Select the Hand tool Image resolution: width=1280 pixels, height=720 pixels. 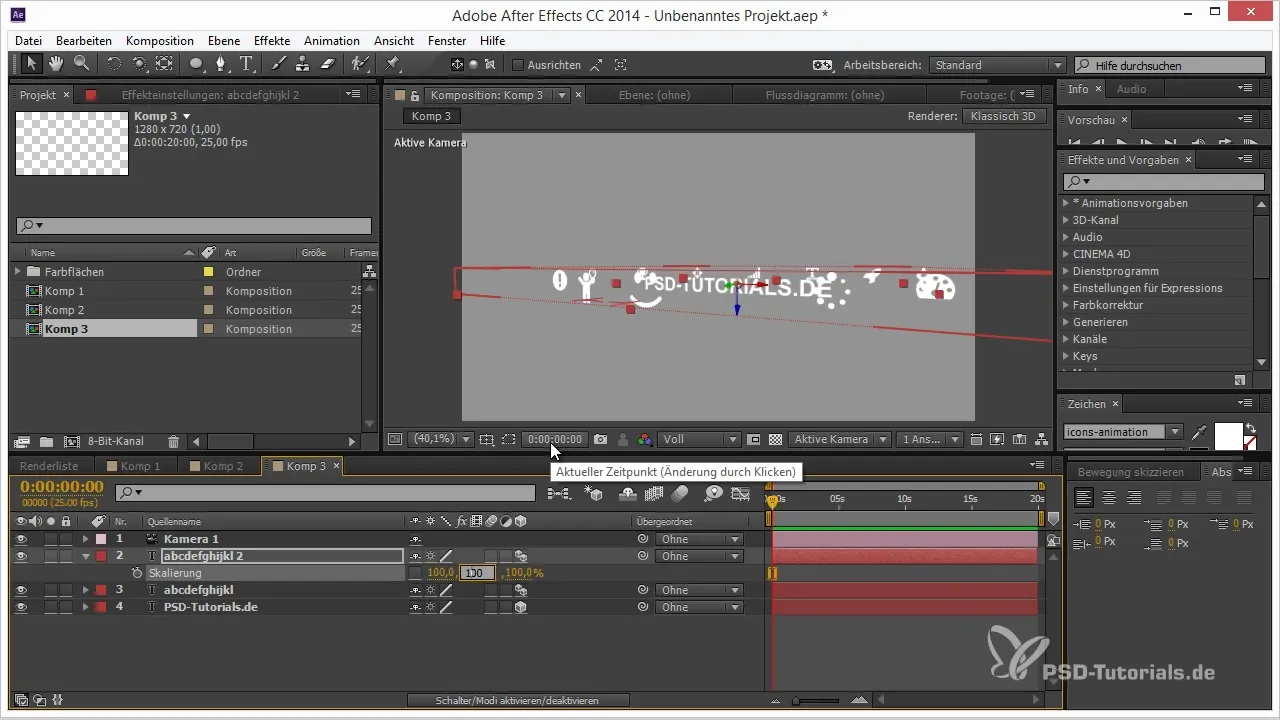click(x=56, y=64)
